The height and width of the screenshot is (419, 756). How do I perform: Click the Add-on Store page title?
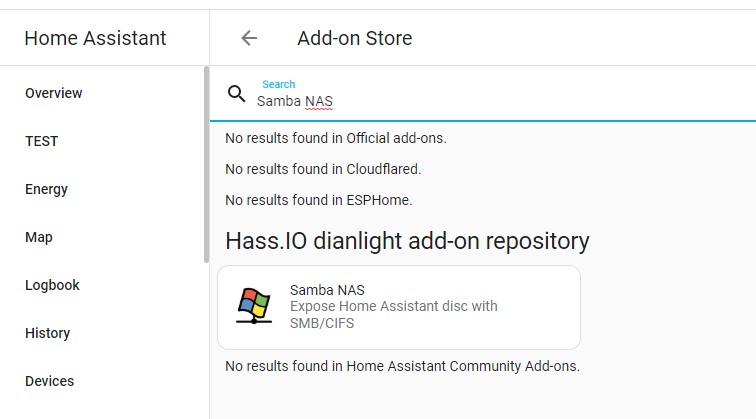point(354,38)
